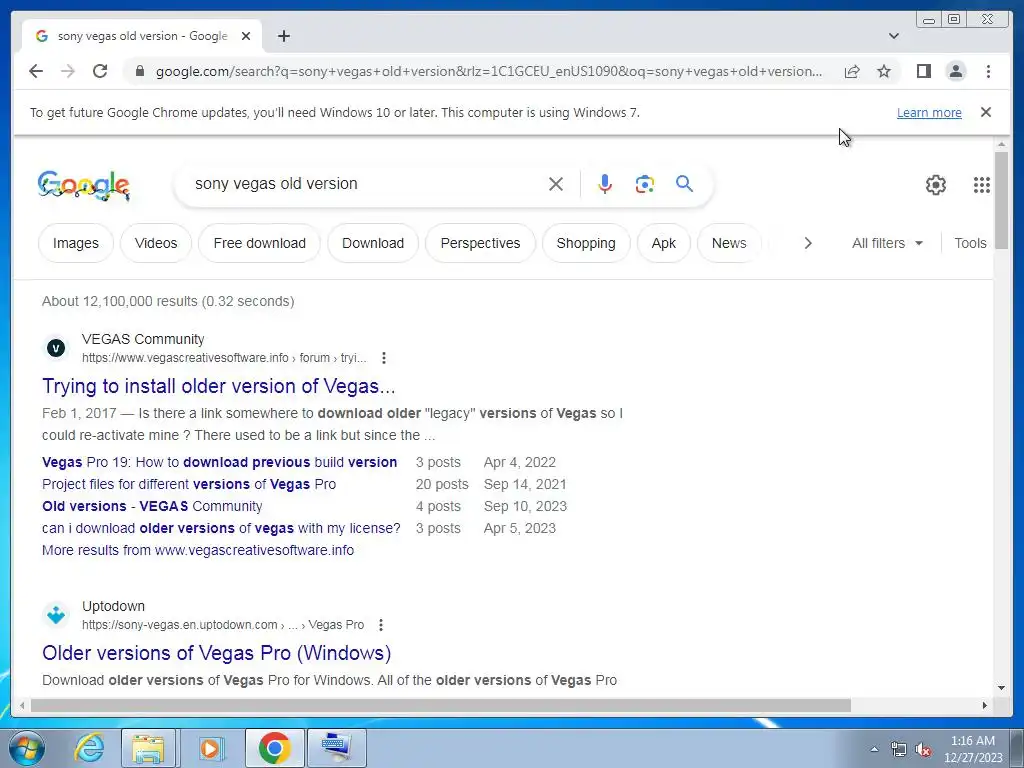The image size is (1024, 768).
Task: Open the VEGAS Community result options menu
Action: [x=384, y=358]
